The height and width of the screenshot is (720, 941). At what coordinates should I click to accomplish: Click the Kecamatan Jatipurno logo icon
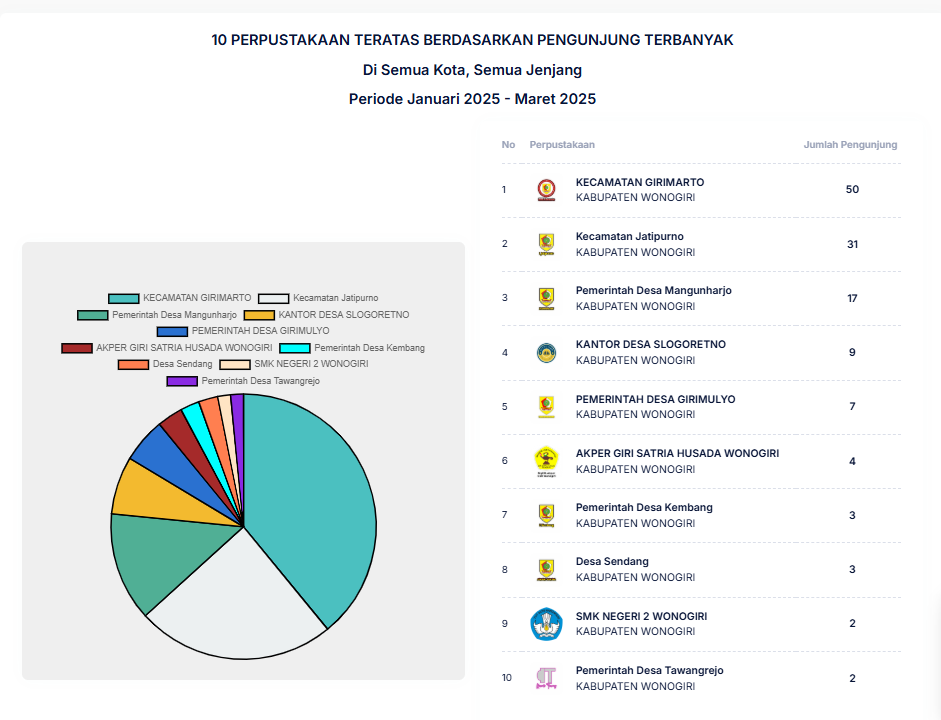click(x=546, y=244)
